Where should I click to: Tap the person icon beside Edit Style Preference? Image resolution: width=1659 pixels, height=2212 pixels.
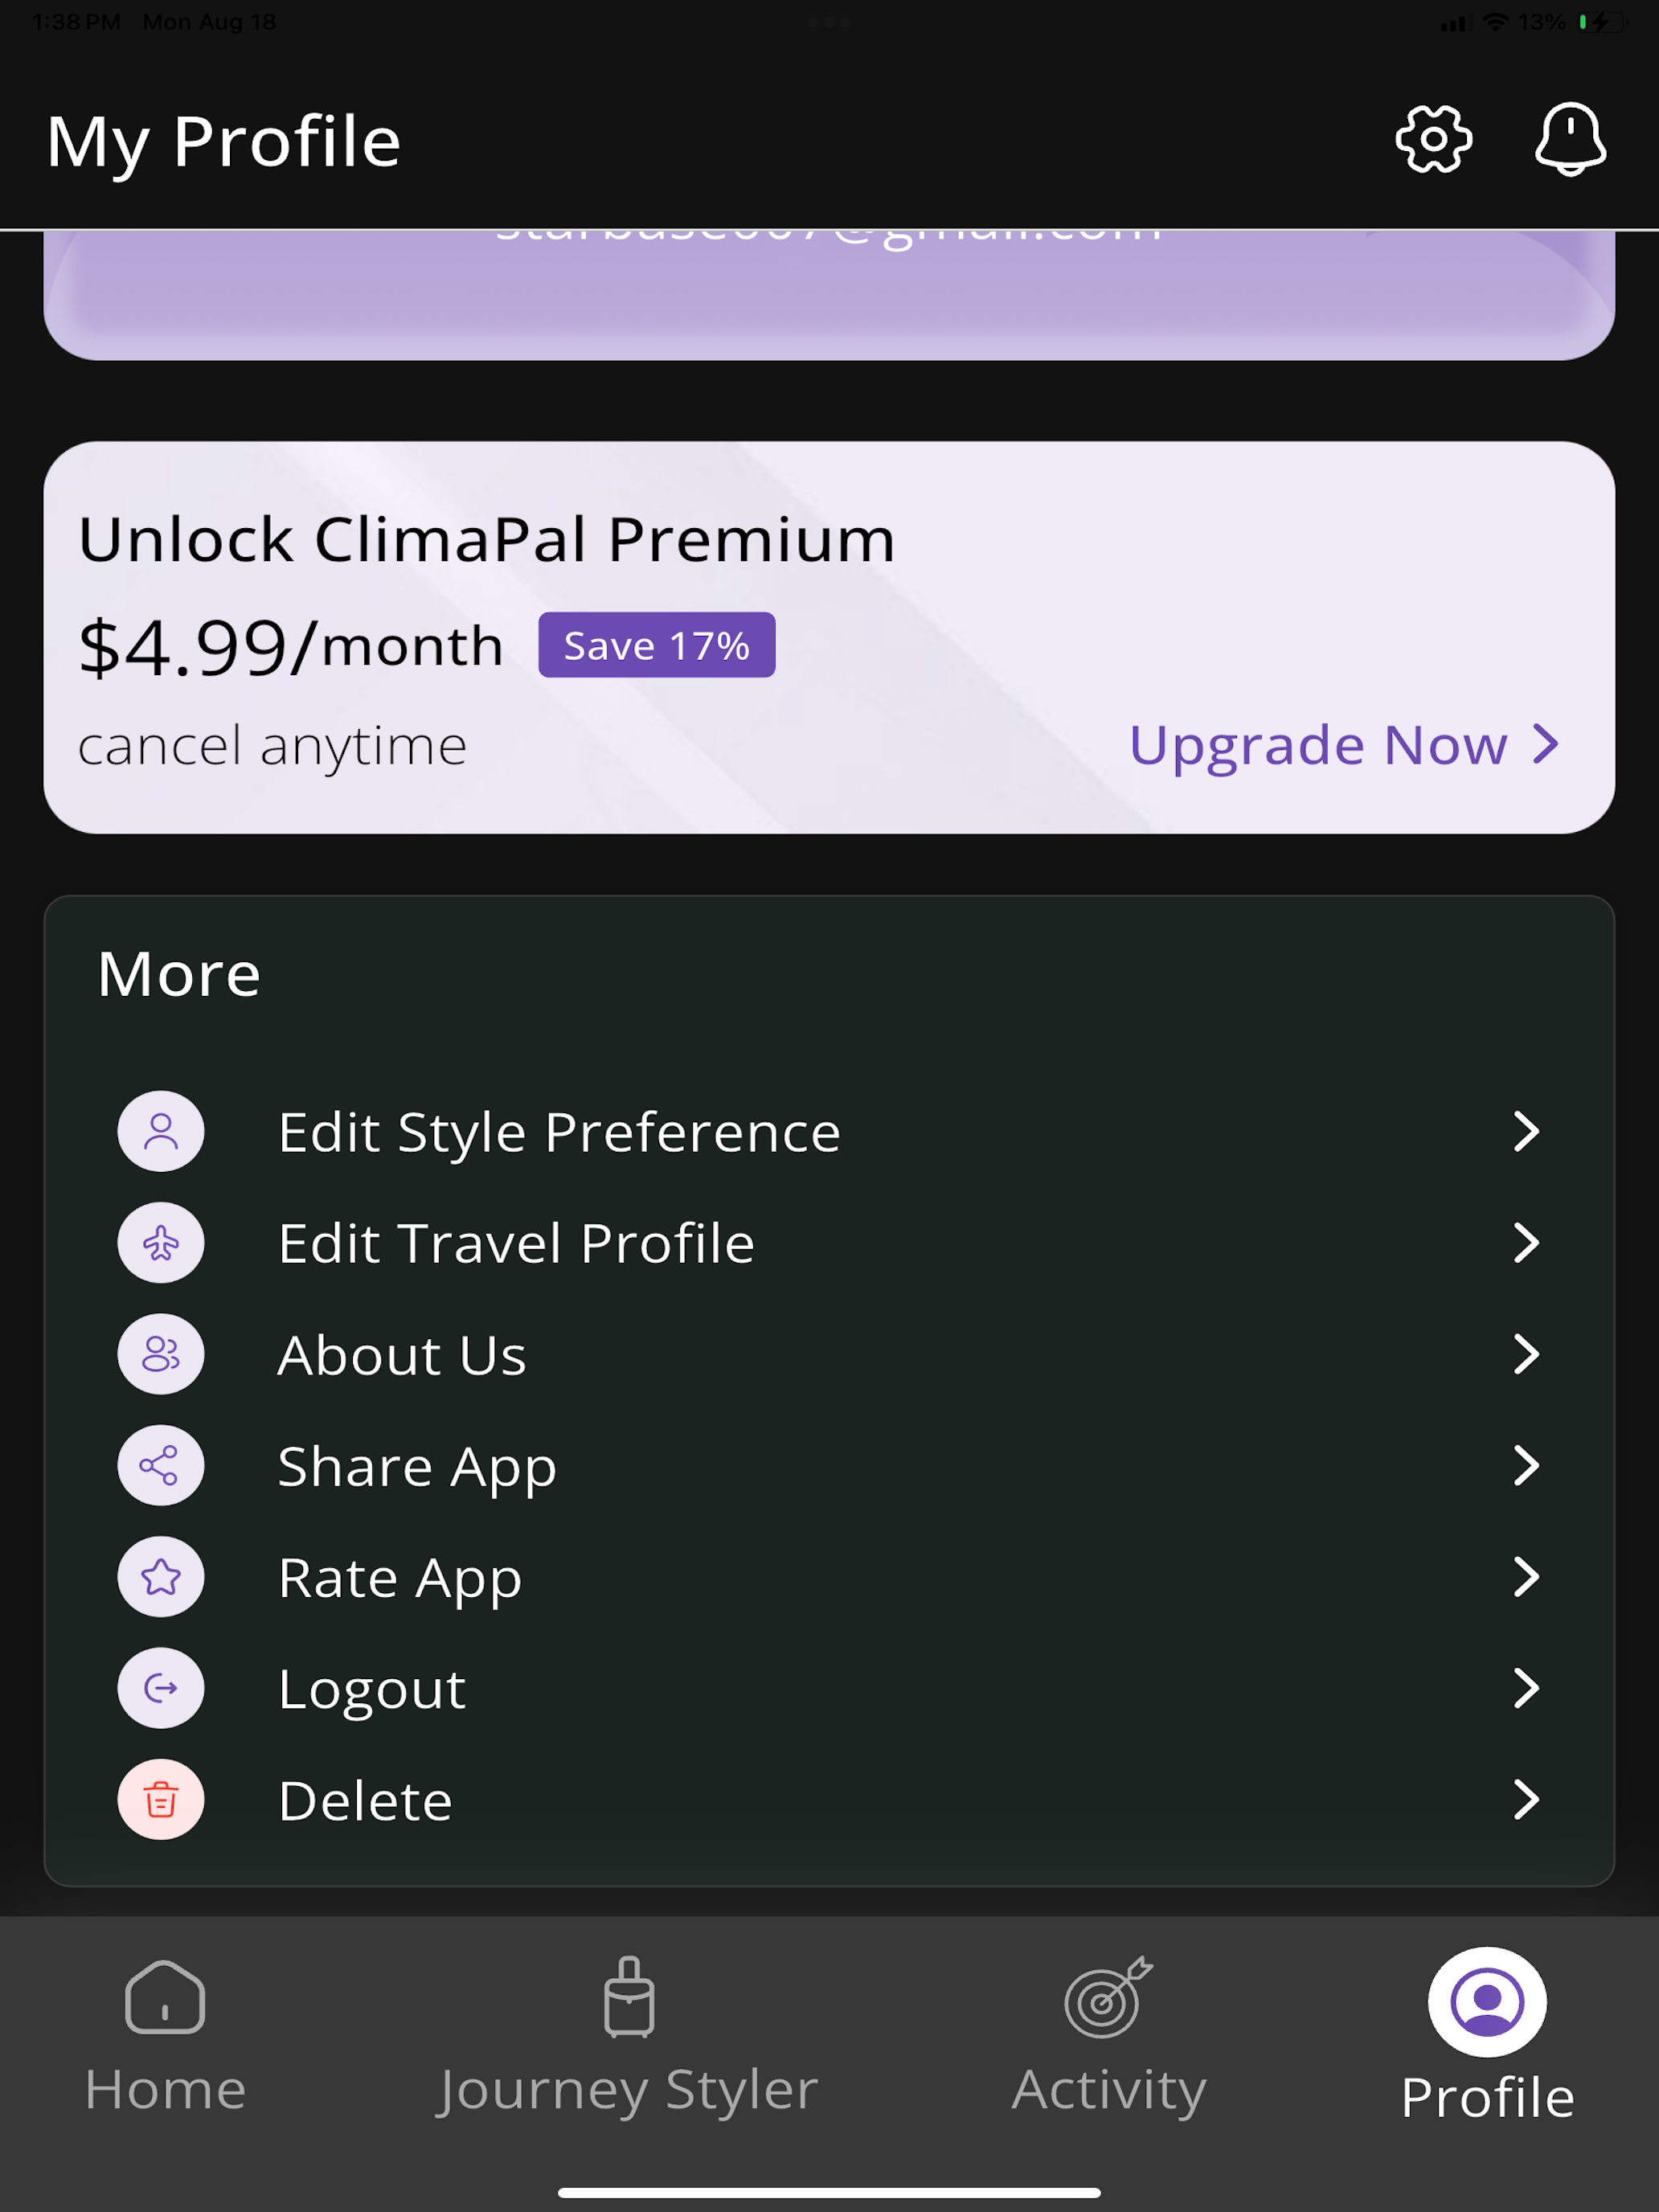pyautogui.click(x=161, y=1131)
